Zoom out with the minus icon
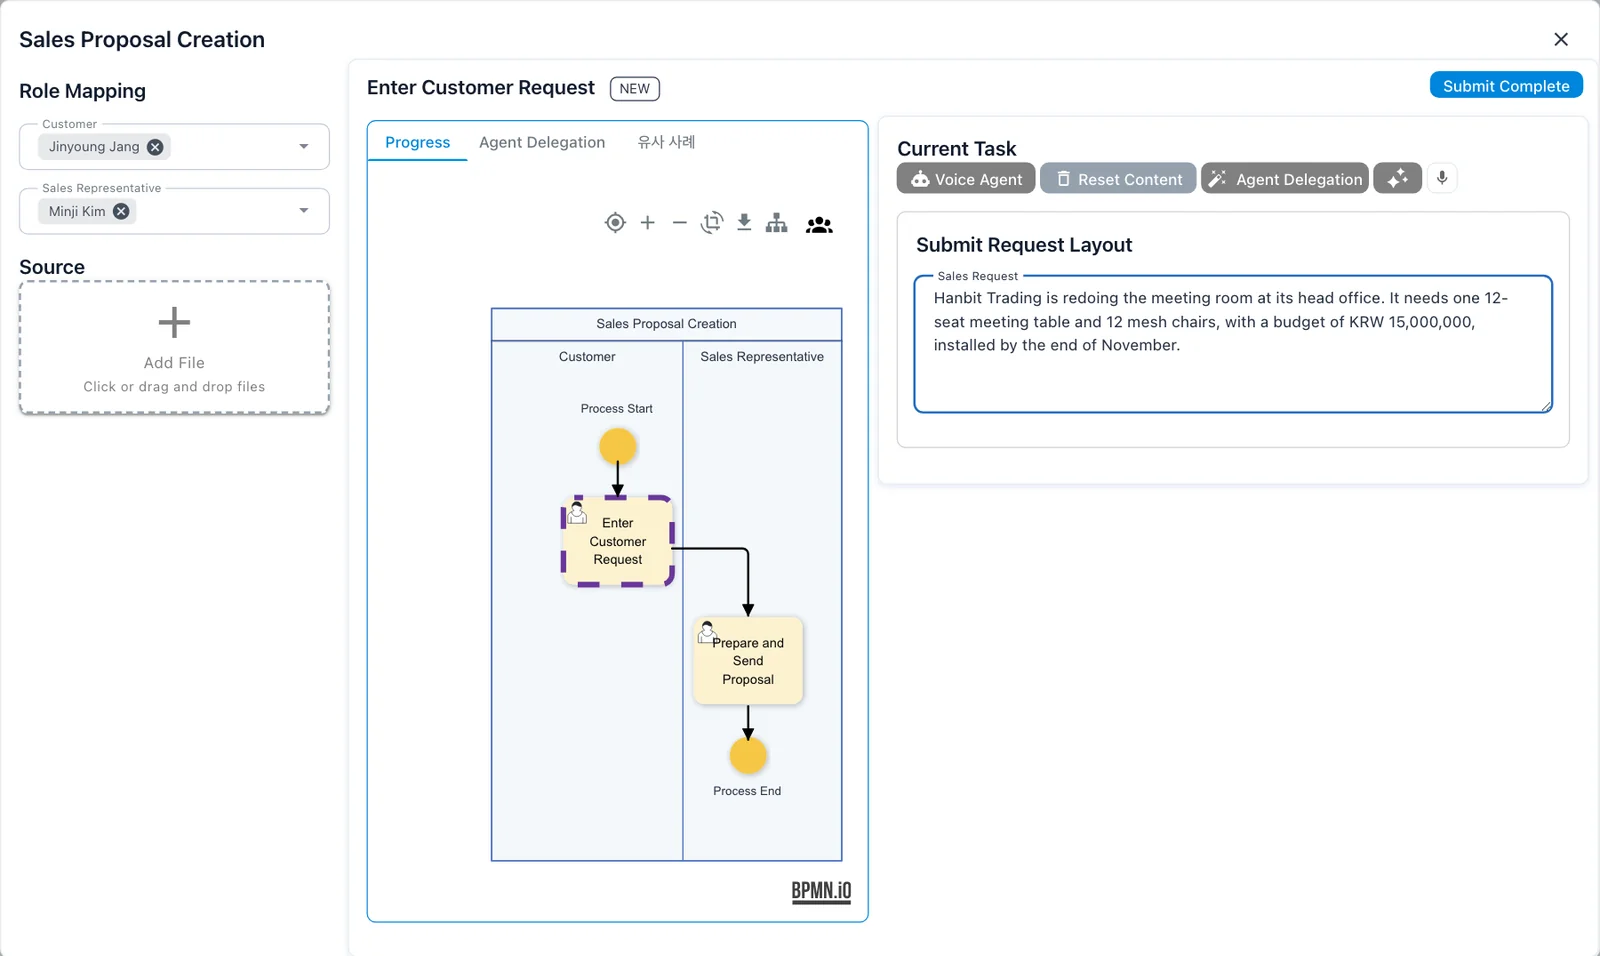 (680, 223)
